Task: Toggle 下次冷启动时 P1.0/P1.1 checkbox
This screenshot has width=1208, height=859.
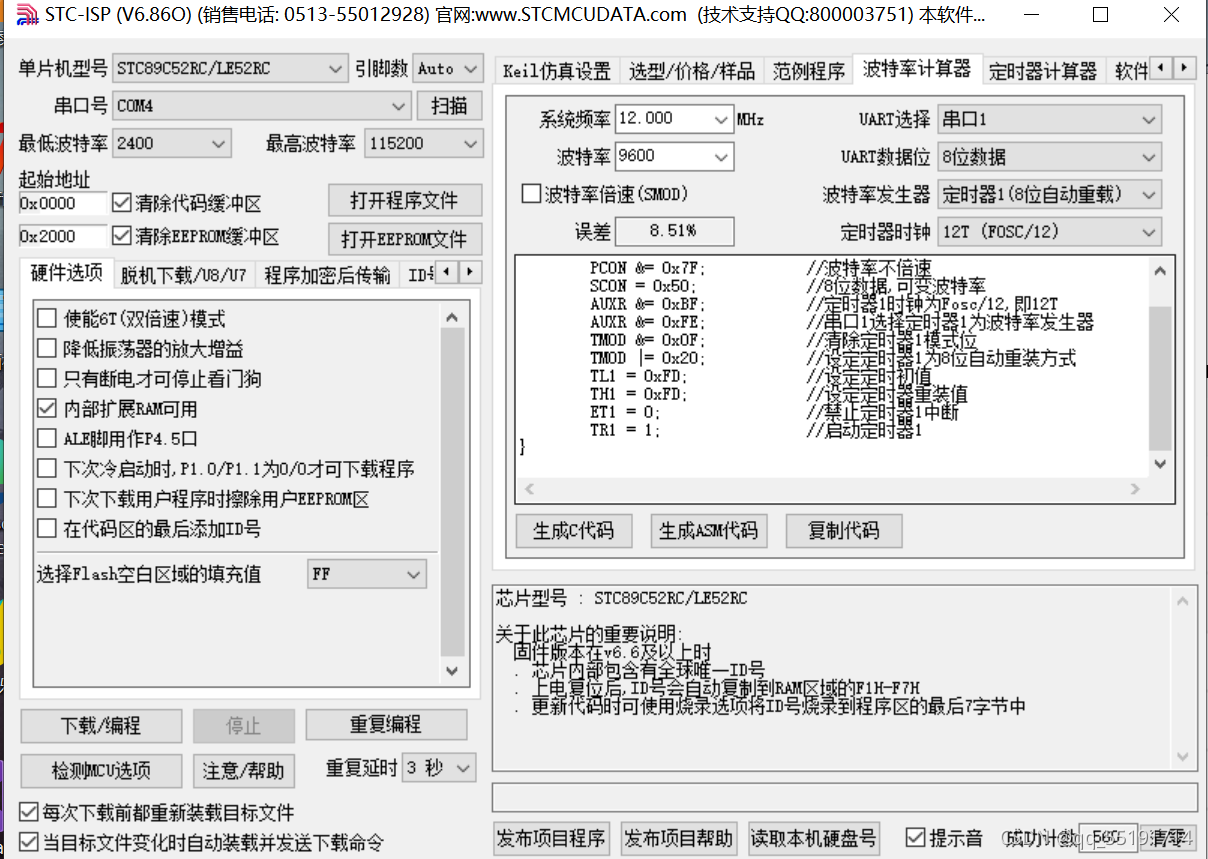Action: (46, 469)
